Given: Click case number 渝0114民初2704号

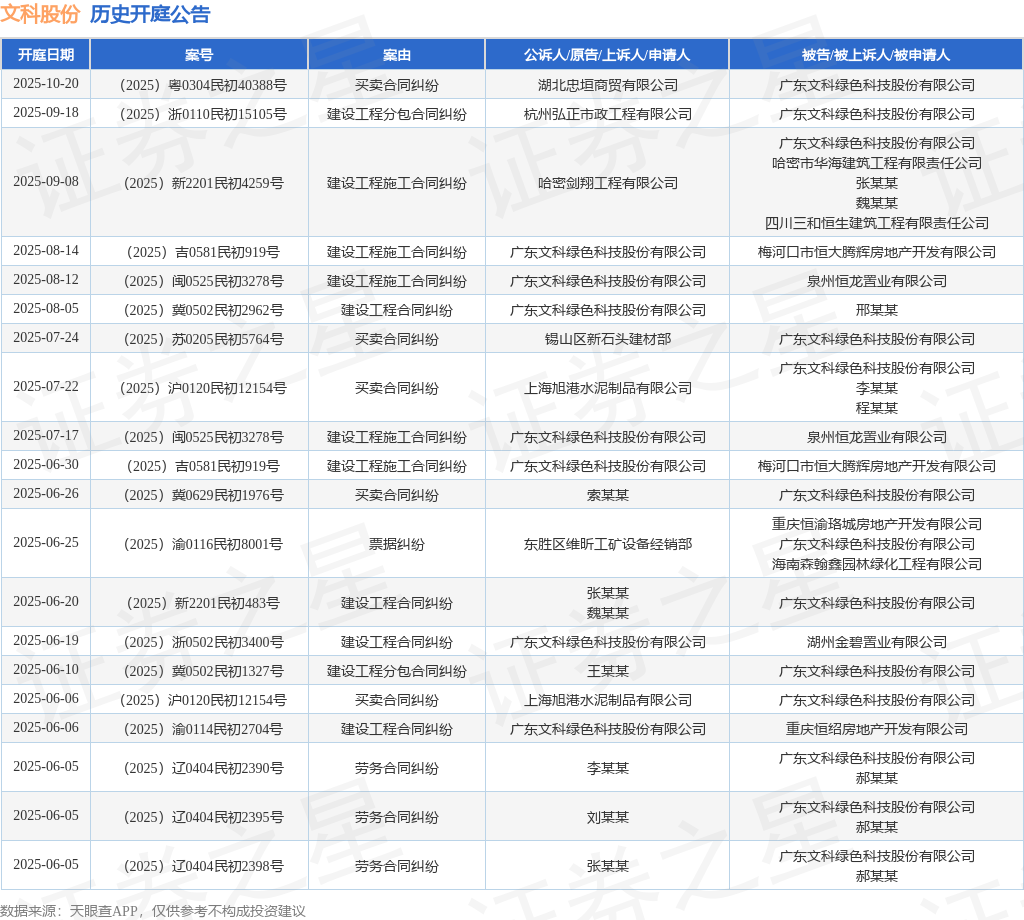Looking at the screenshot, I should pyautogui.click(x=203, y=729).
